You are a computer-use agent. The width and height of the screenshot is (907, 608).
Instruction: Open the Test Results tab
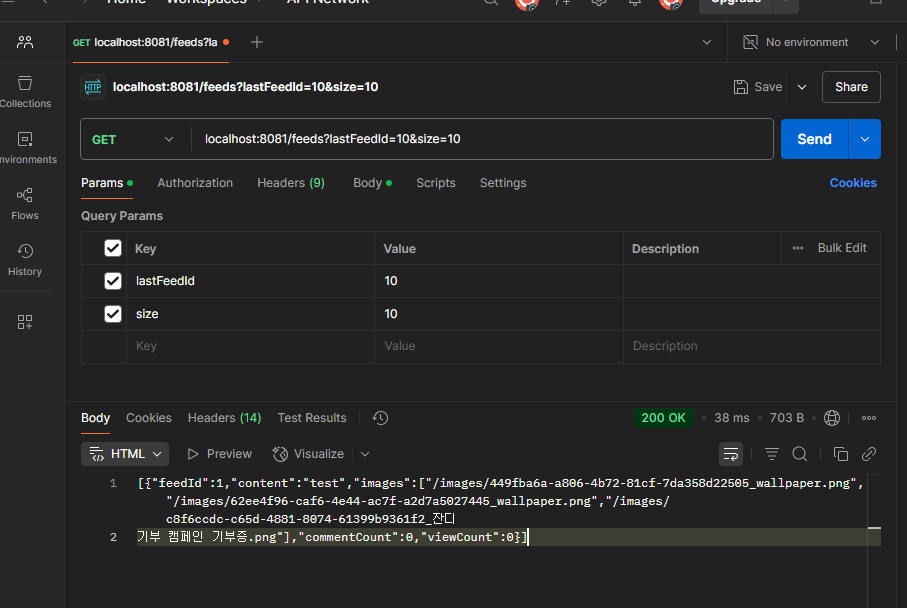pyautogui.click(x=312, y=418)
